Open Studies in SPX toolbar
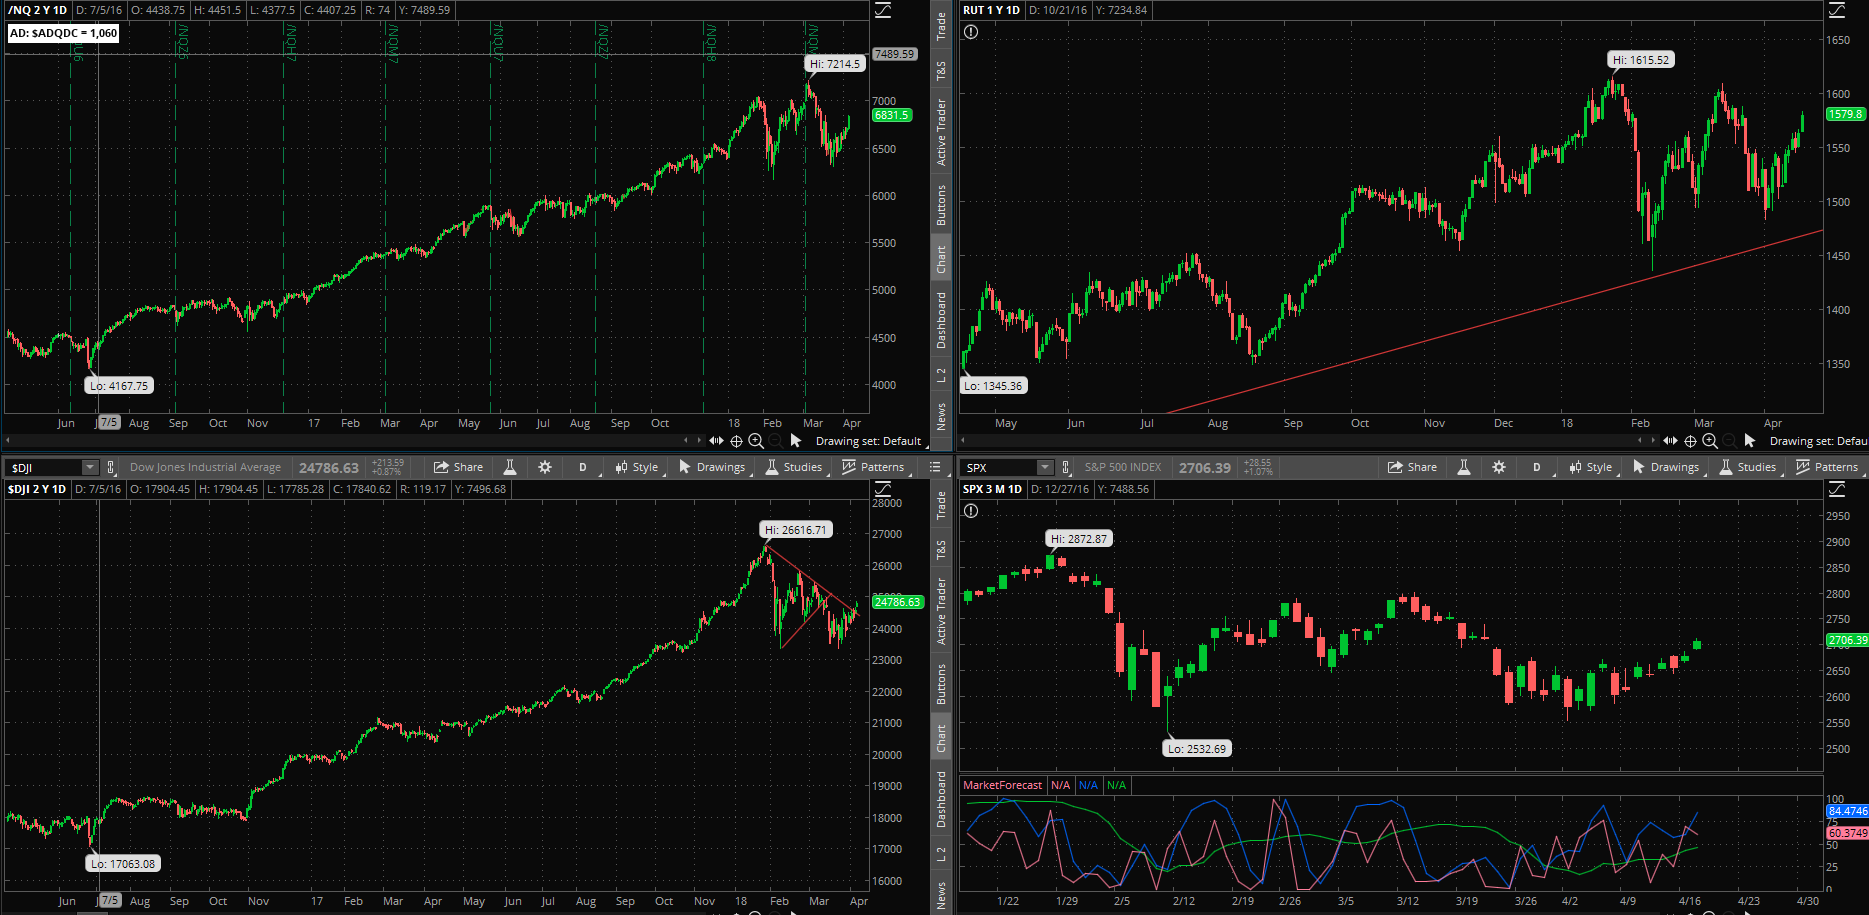This screenshot has height=915, width=1869. point(1748,467)
